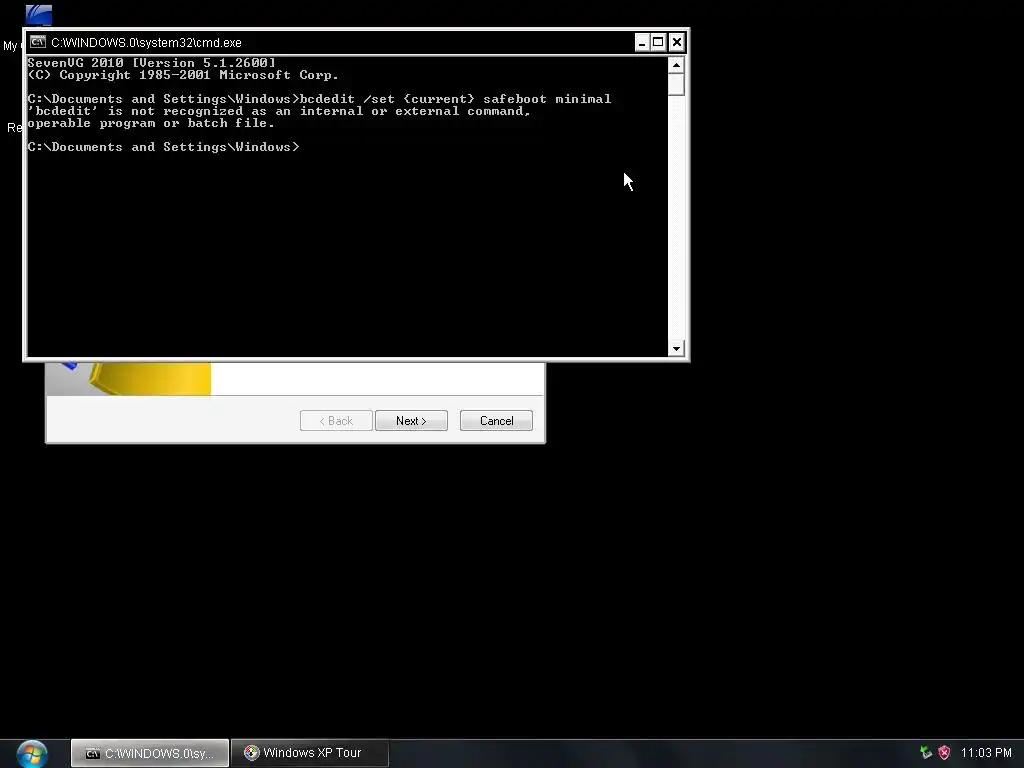The image size is (1024, 768).
Task: Click the last command prompt line
Action: [163, 147]
